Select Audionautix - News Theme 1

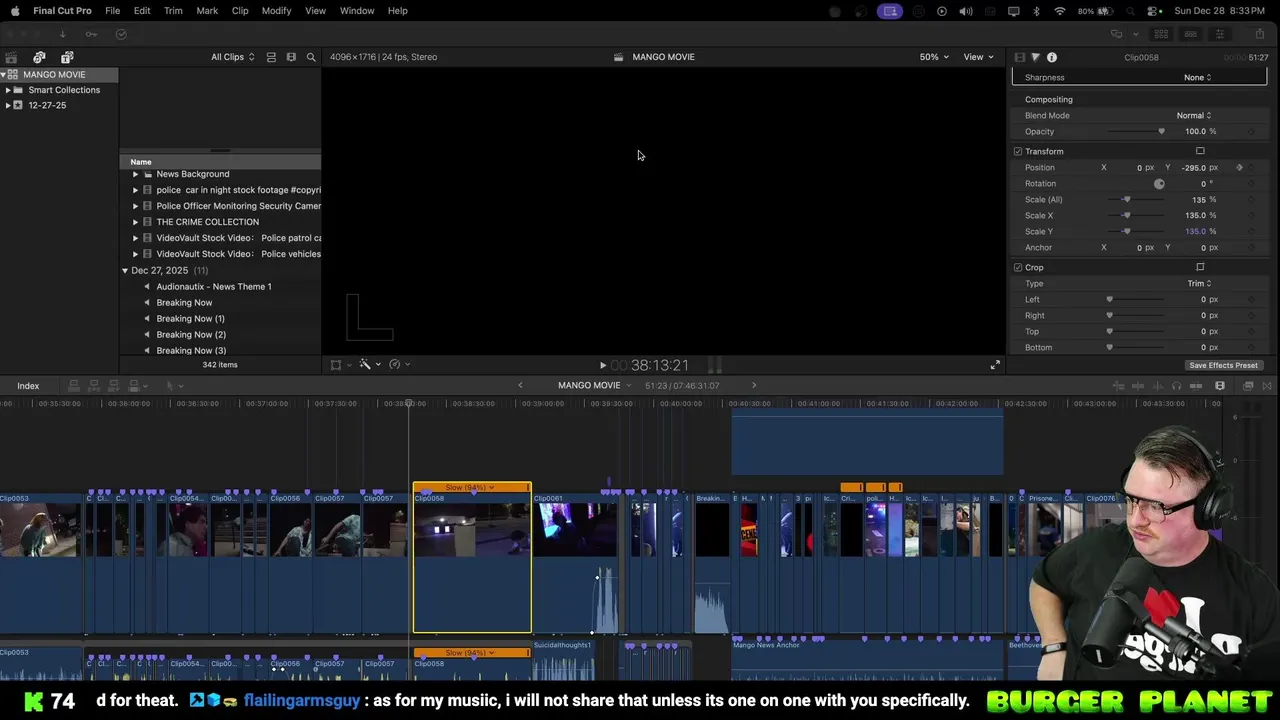click(x=214, y=286)
